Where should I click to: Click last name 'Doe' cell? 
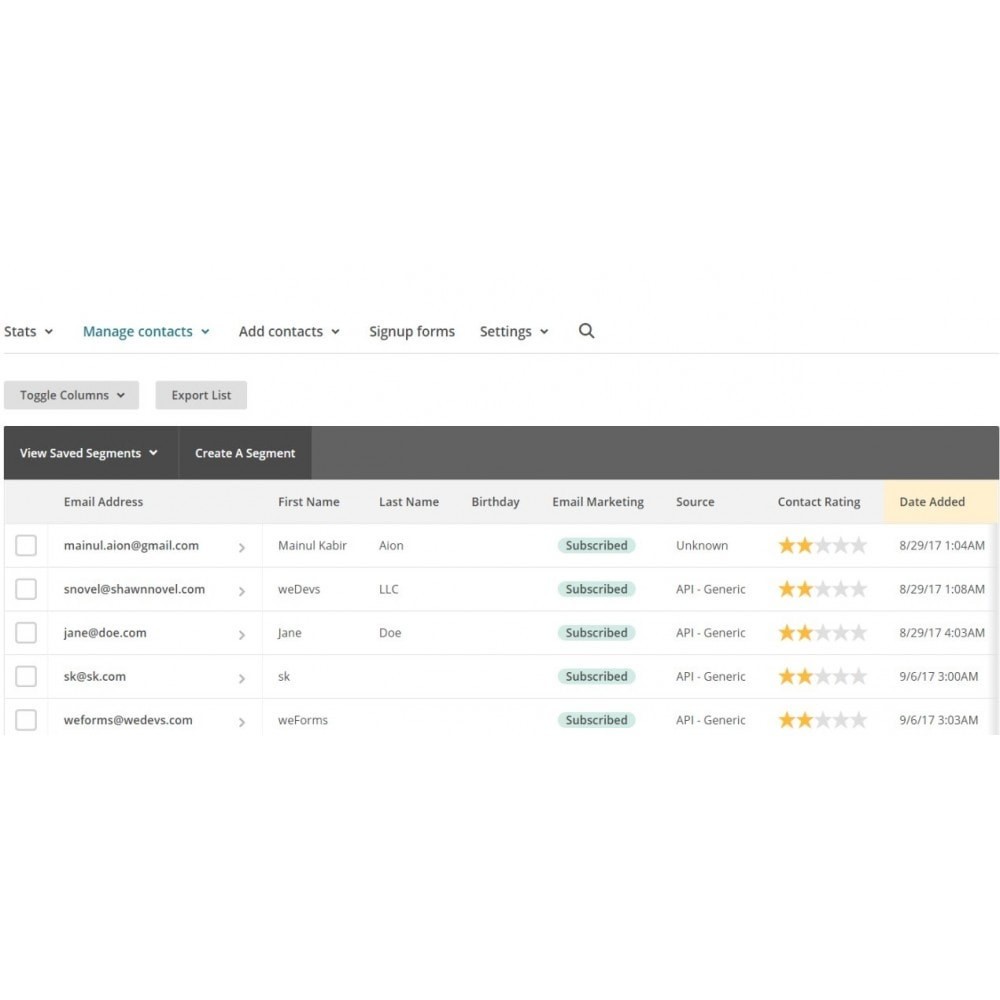pos(390,633)
